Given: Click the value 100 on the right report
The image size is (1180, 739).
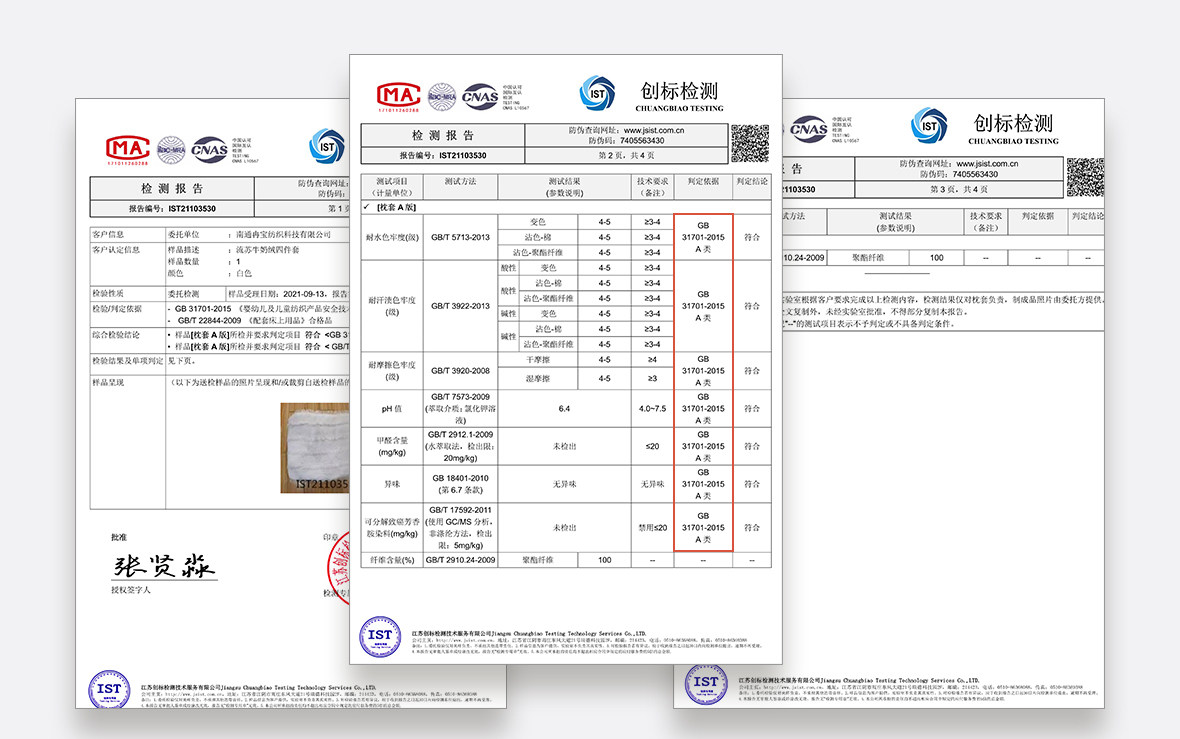Looking at the screenshot, I should [936, 257].
